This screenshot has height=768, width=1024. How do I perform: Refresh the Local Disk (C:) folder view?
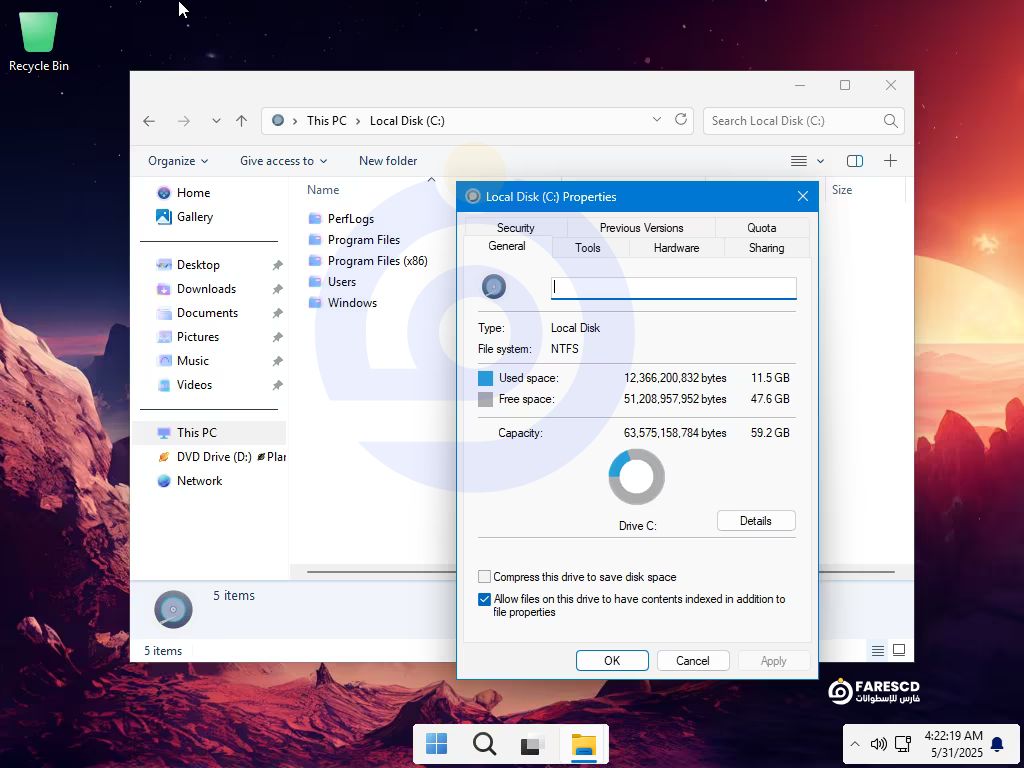click(680, 120)
